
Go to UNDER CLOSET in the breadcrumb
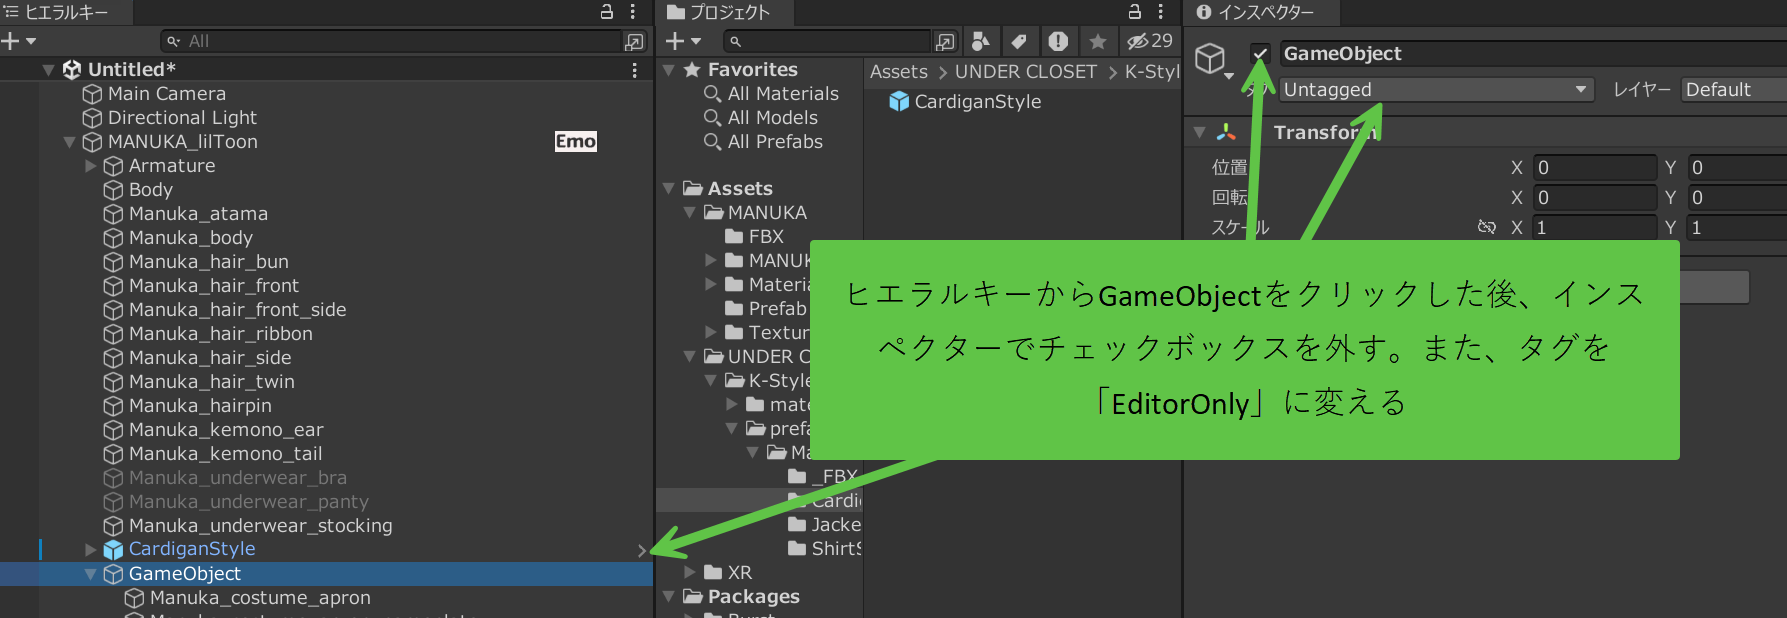tap(1026, 72)
